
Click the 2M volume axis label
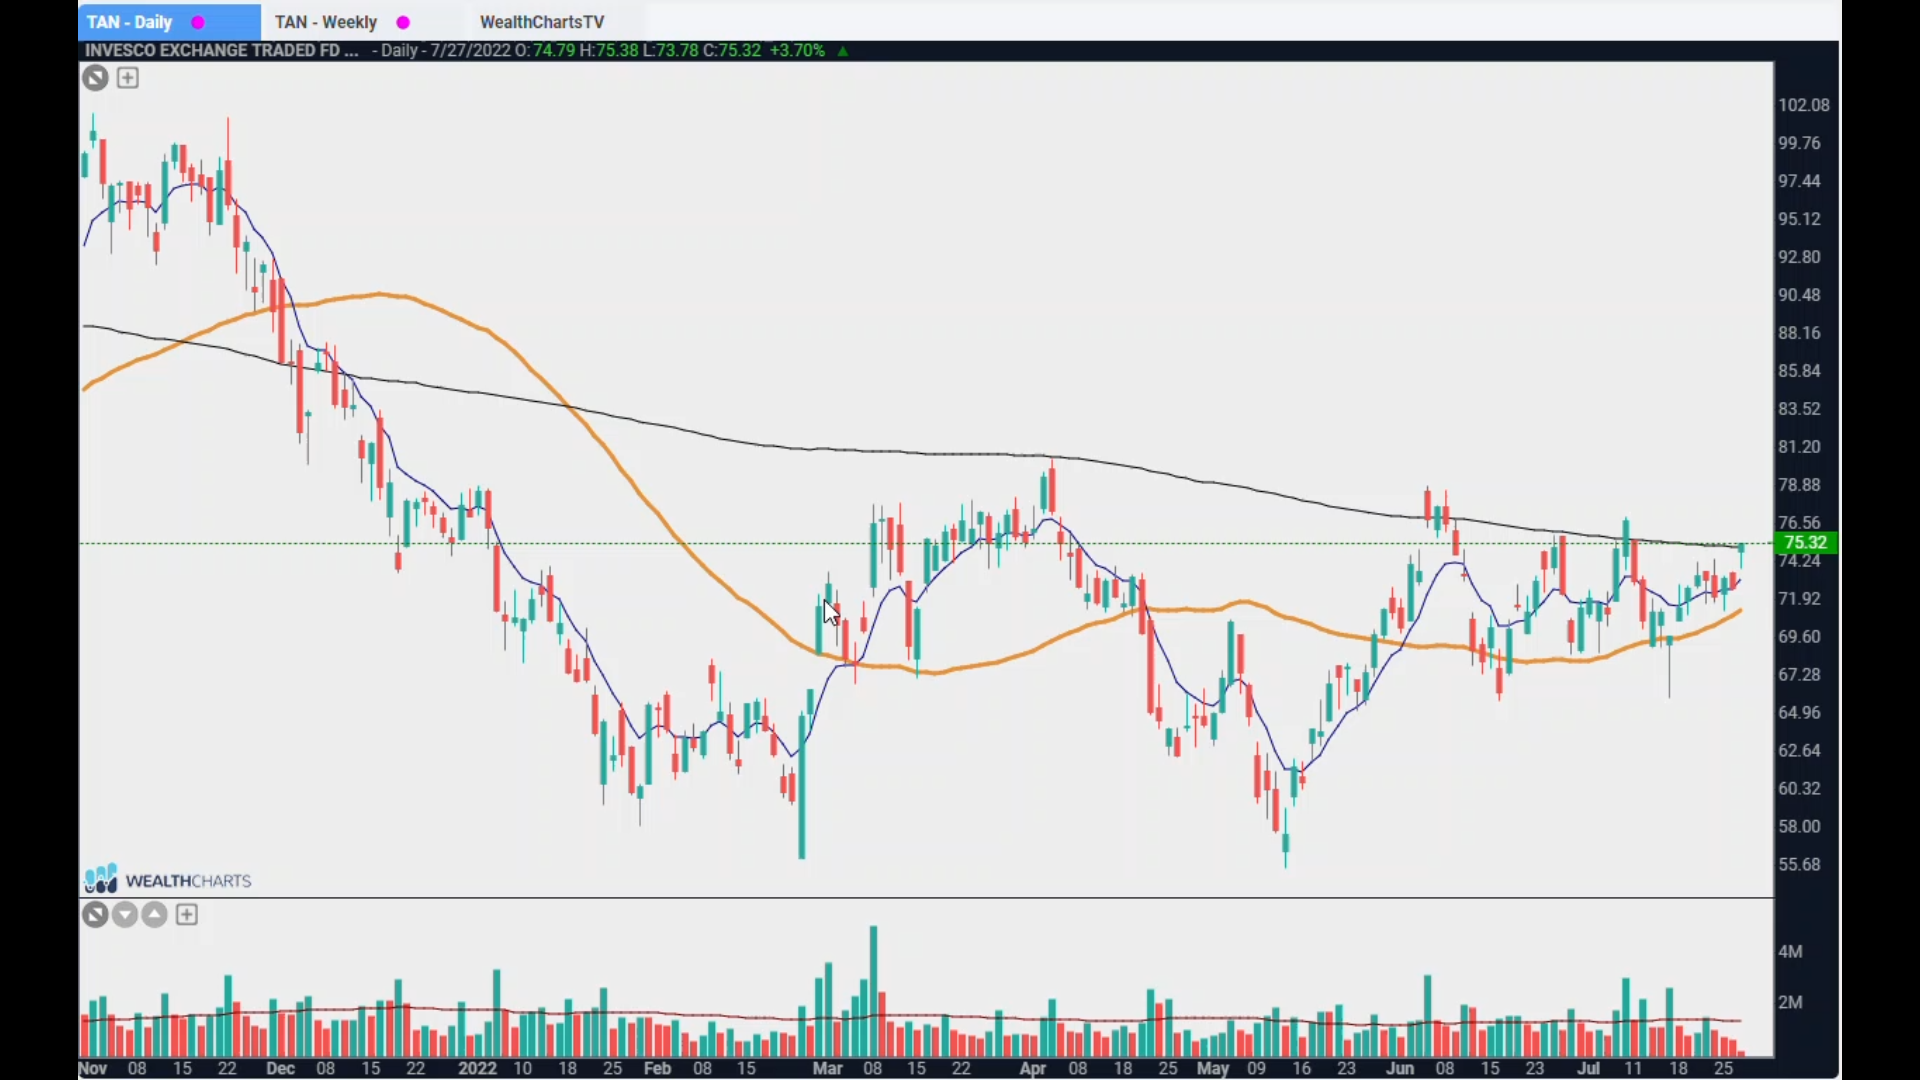pos(1790,1003)
